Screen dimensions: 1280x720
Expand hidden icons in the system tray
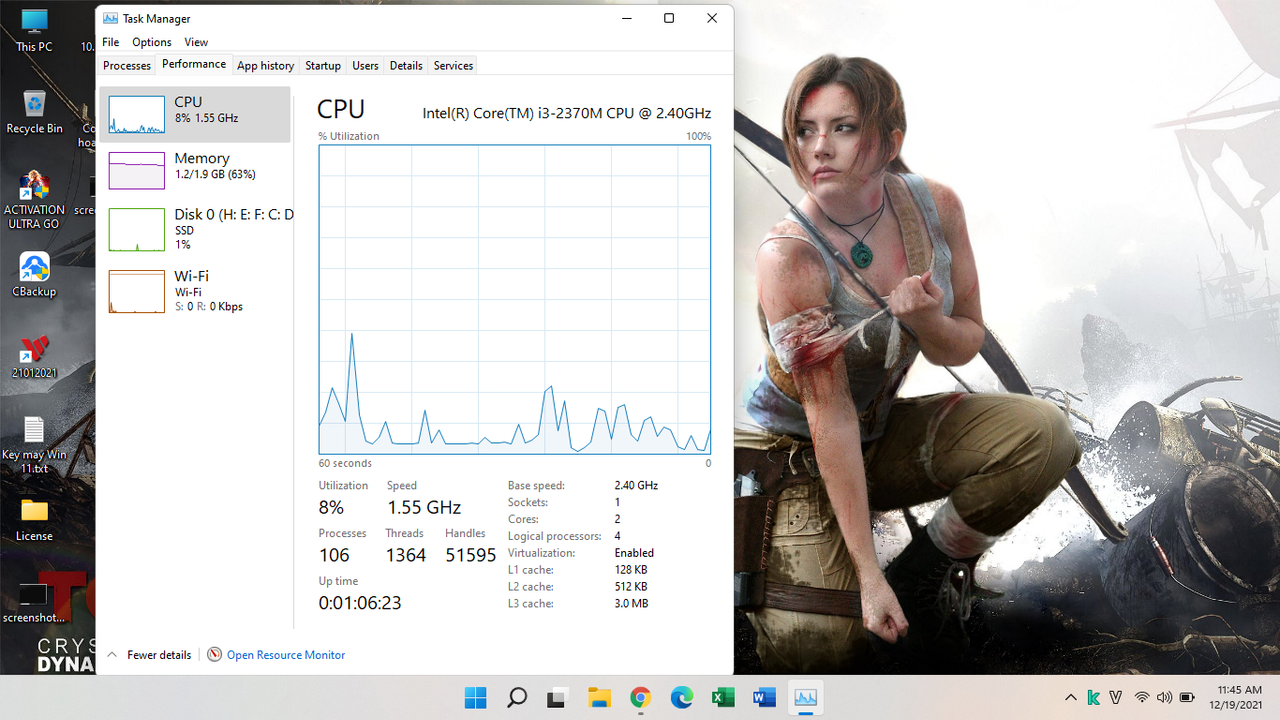pyautogui.click(x=1070, y=697)
